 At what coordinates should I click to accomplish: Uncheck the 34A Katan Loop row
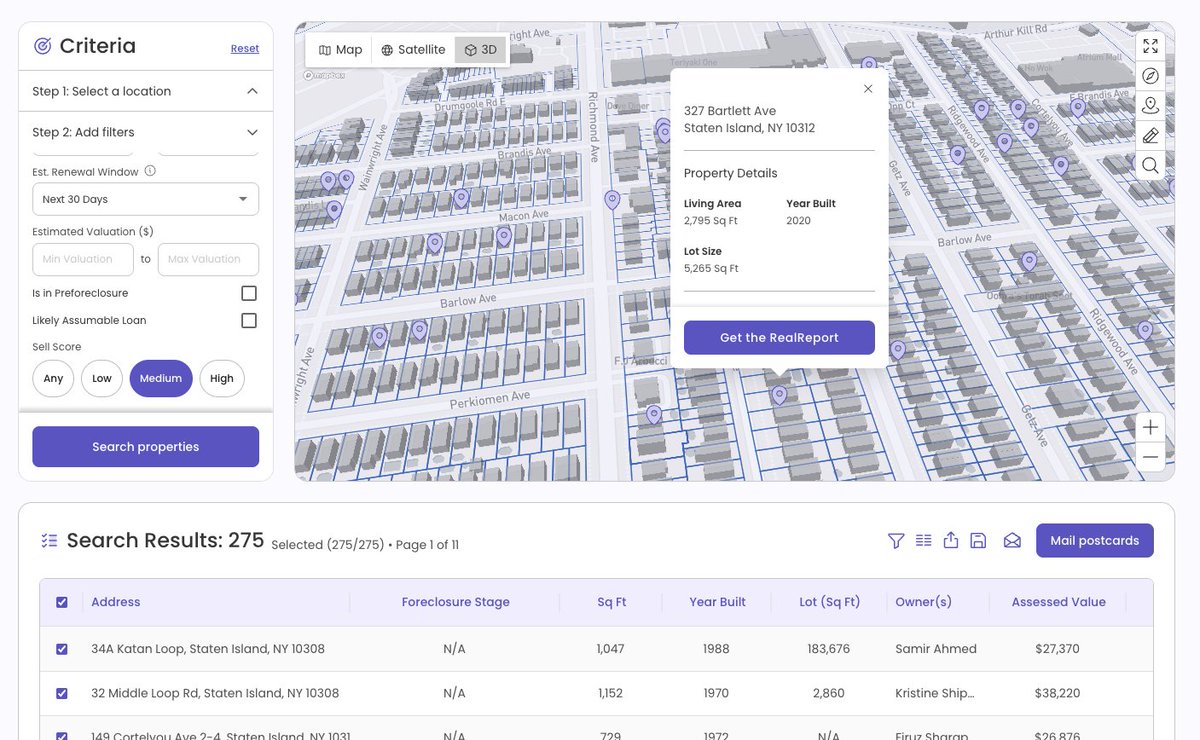click(62, 649)
